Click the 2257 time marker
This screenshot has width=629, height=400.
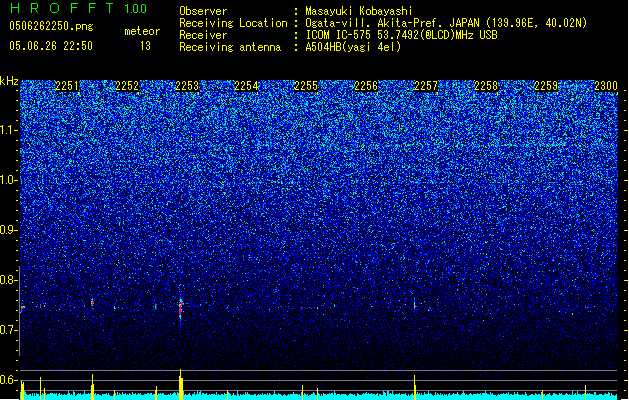click(426, 86)
